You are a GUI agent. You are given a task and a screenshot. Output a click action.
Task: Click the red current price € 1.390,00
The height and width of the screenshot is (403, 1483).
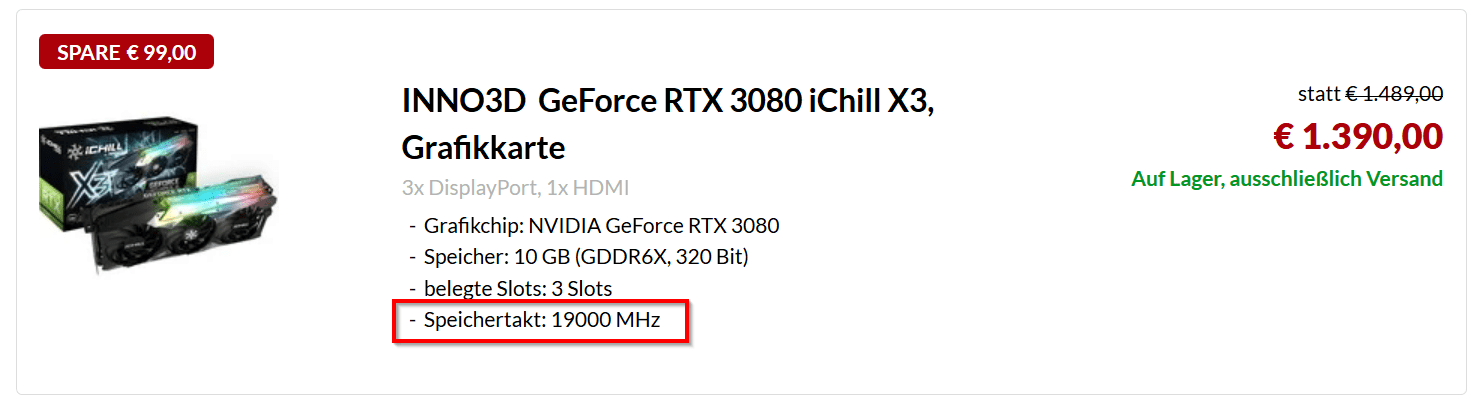(1357, 137)
